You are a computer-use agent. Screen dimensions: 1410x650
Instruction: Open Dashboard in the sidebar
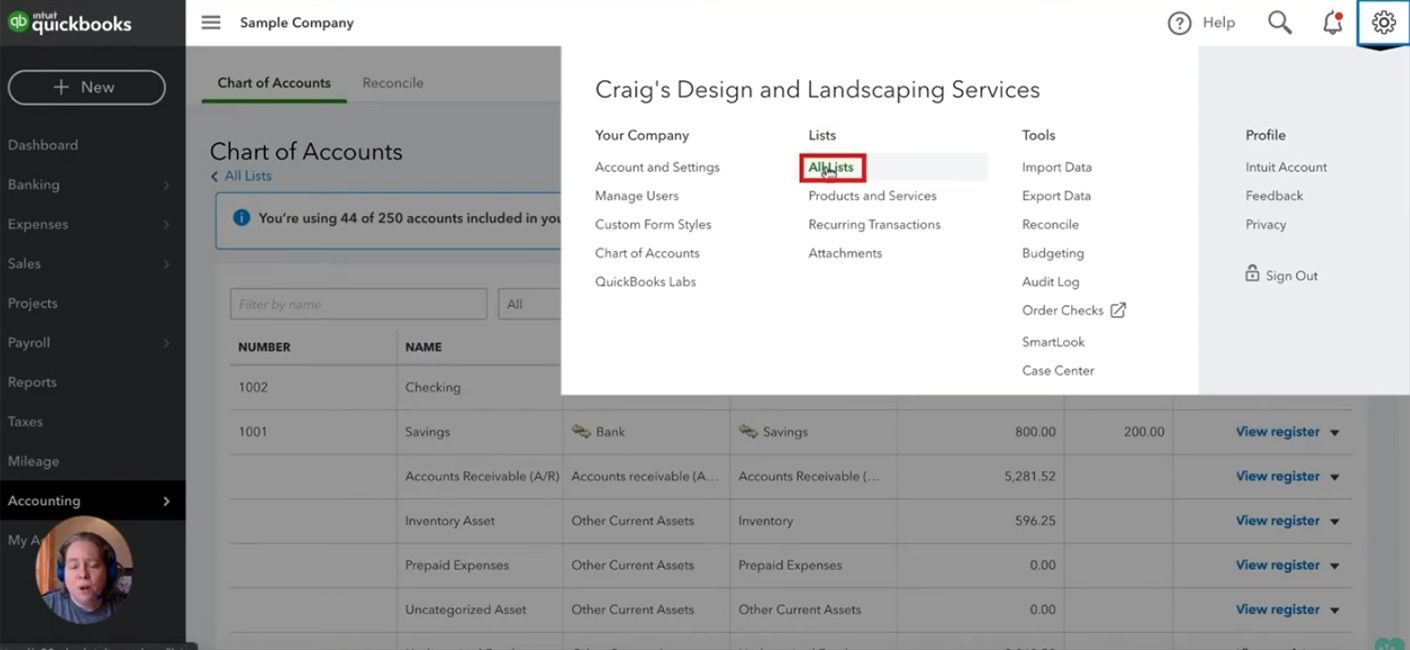(x=43, y=145)
